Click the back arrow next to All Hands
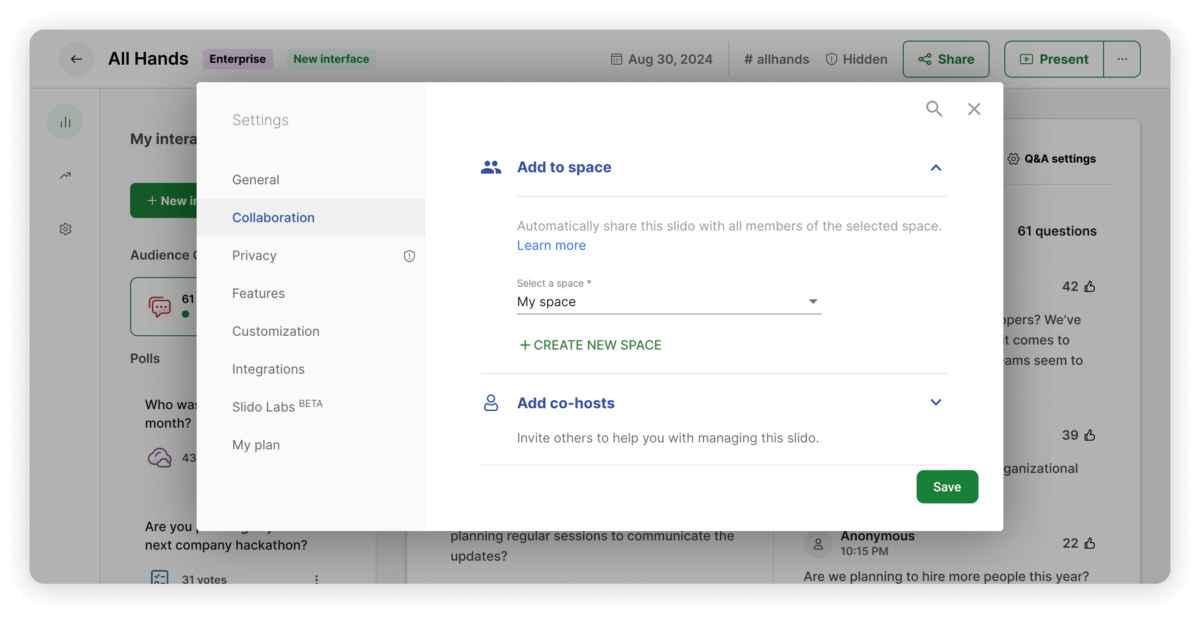The height and width of the screenshot is (617, 1200). point(76,59)
